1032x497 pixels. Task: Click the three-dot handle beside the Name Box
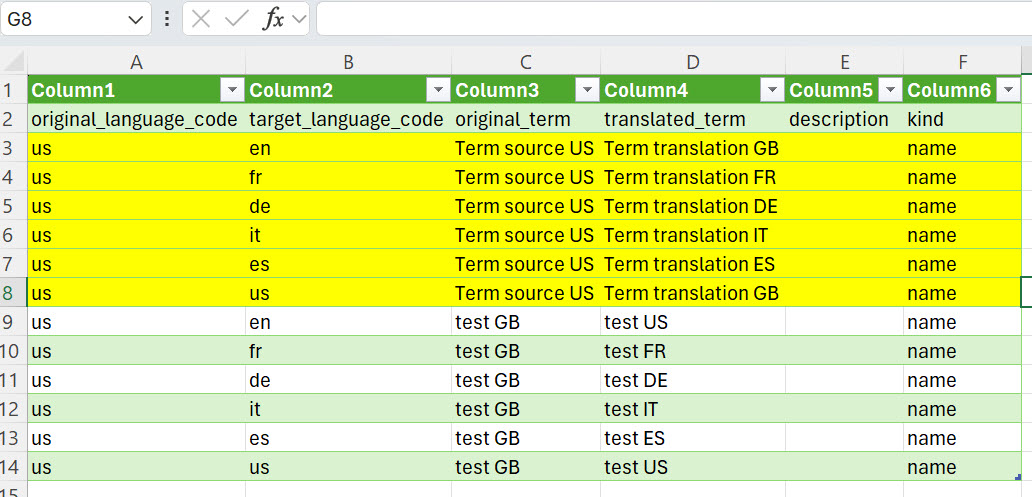tap(167, 19)
